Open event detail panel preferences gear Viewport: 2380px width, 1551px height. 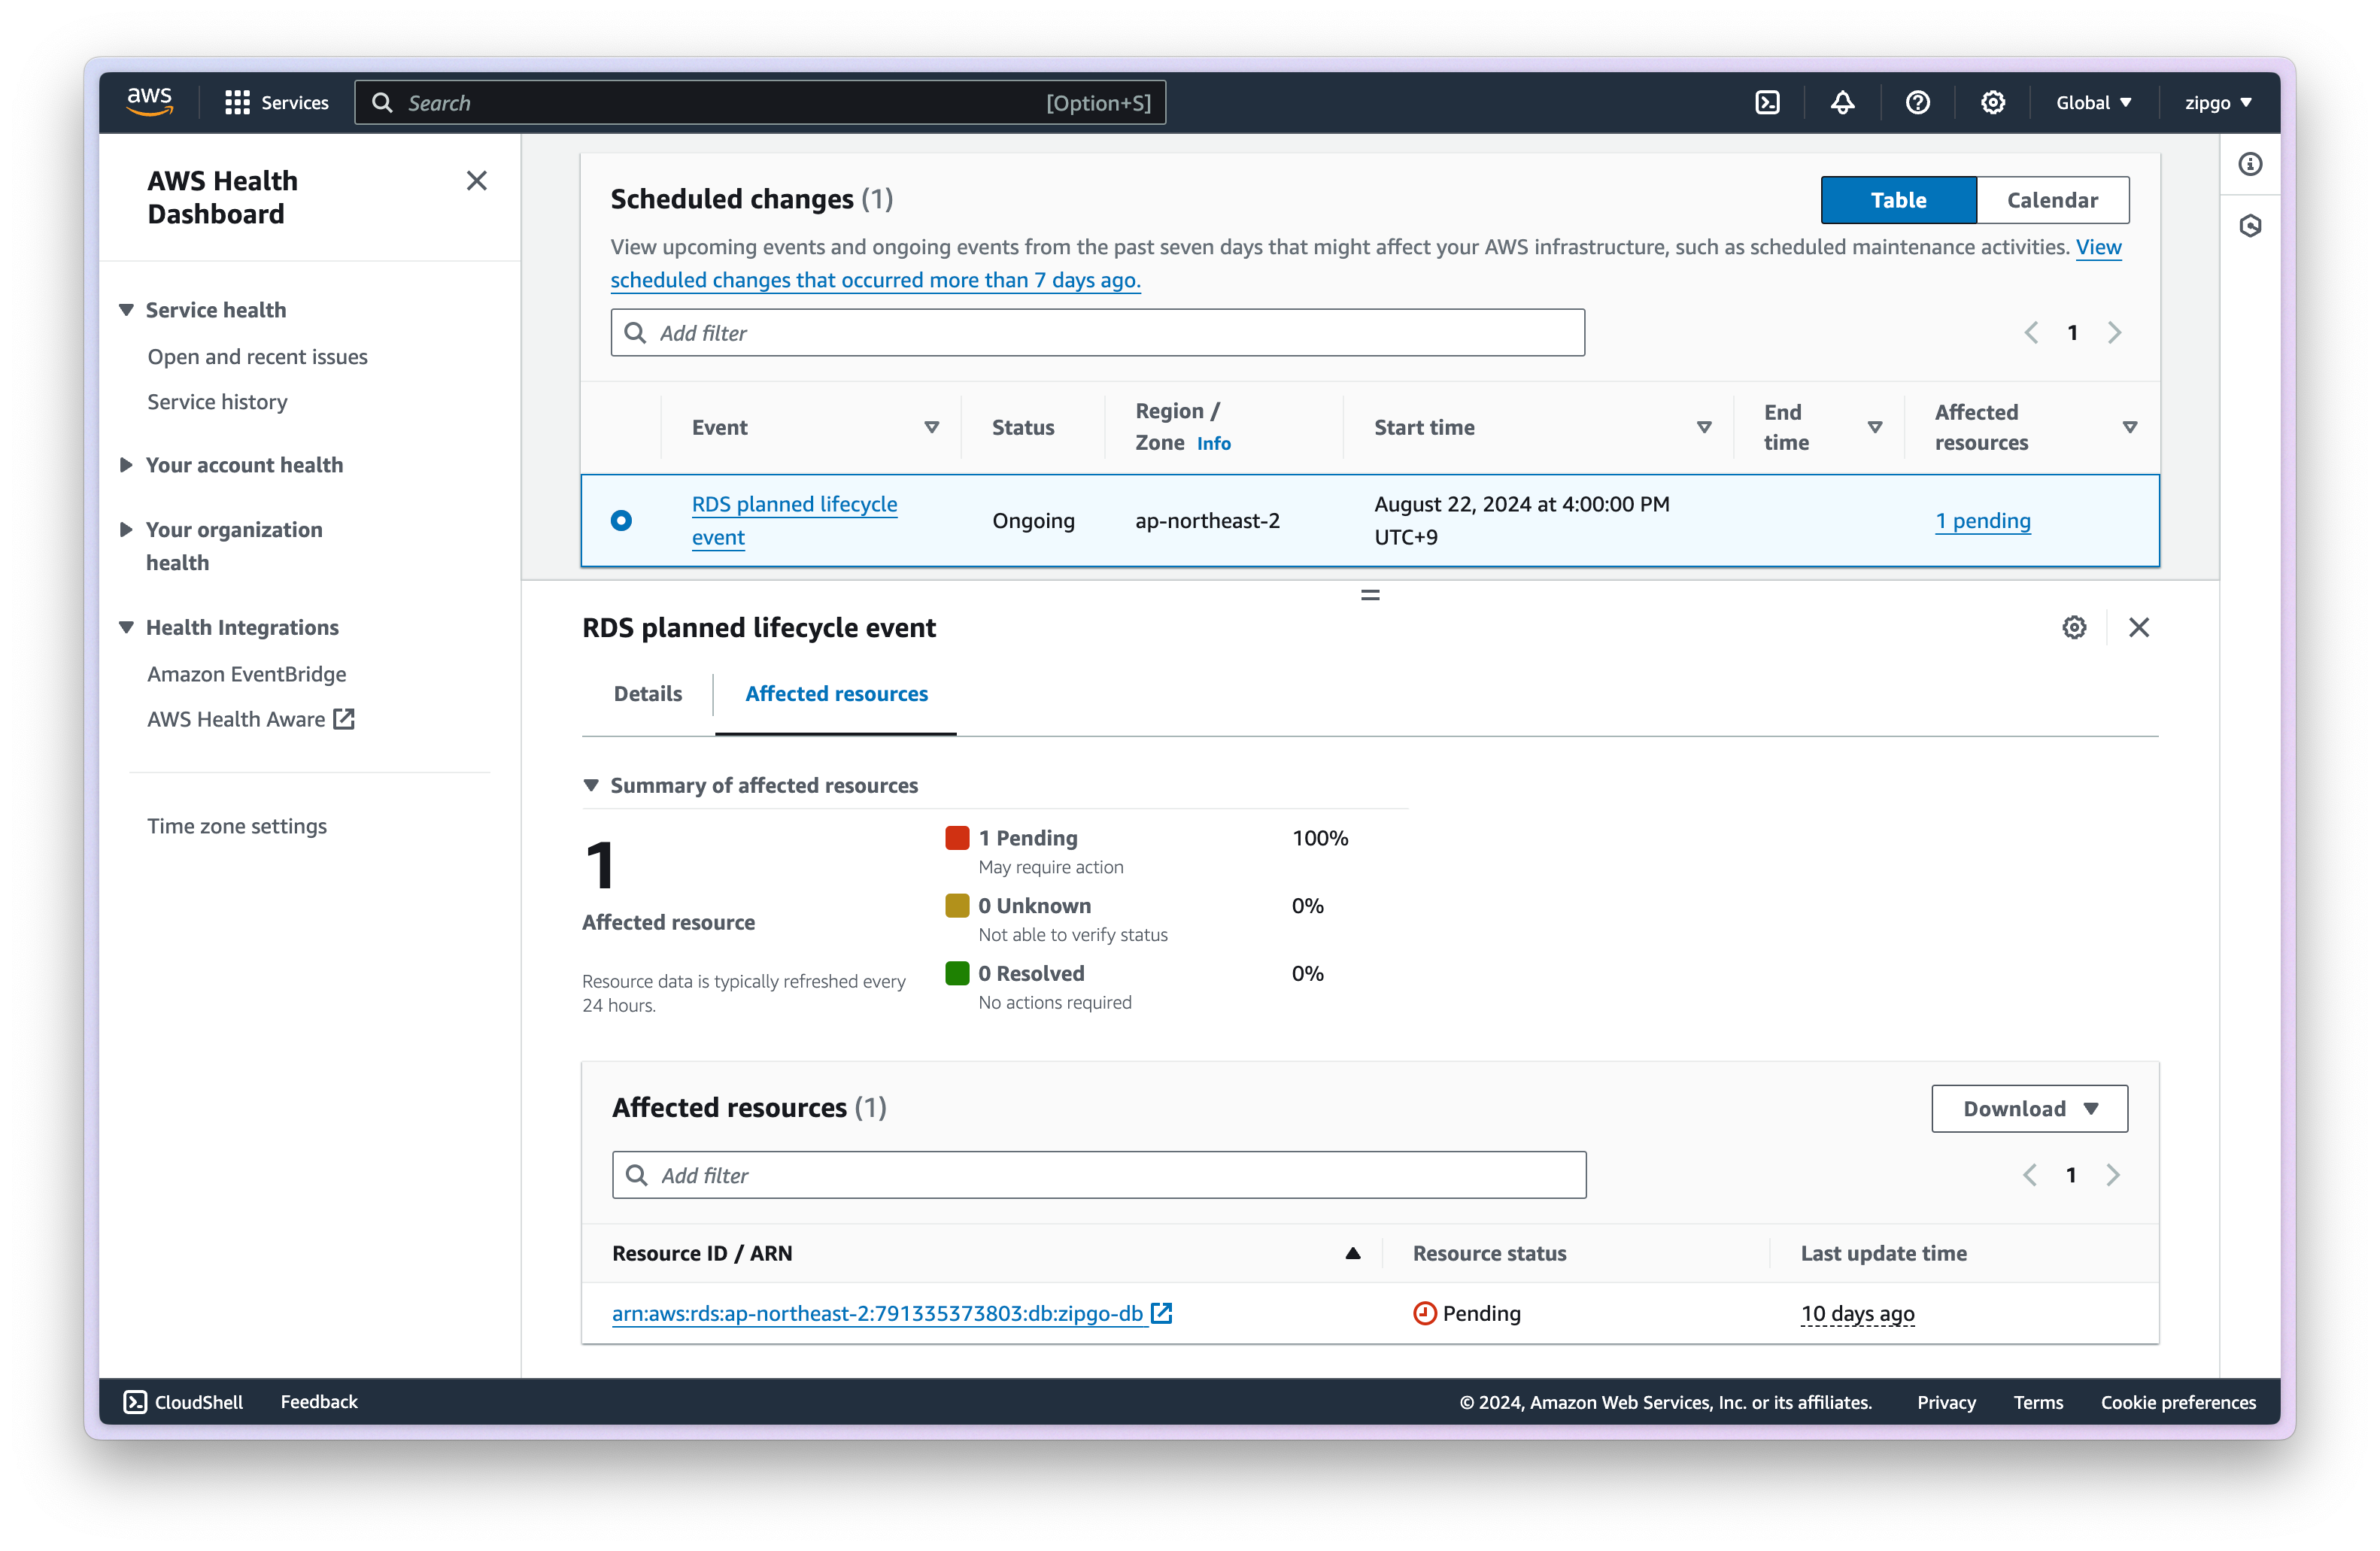[2074, 627]
